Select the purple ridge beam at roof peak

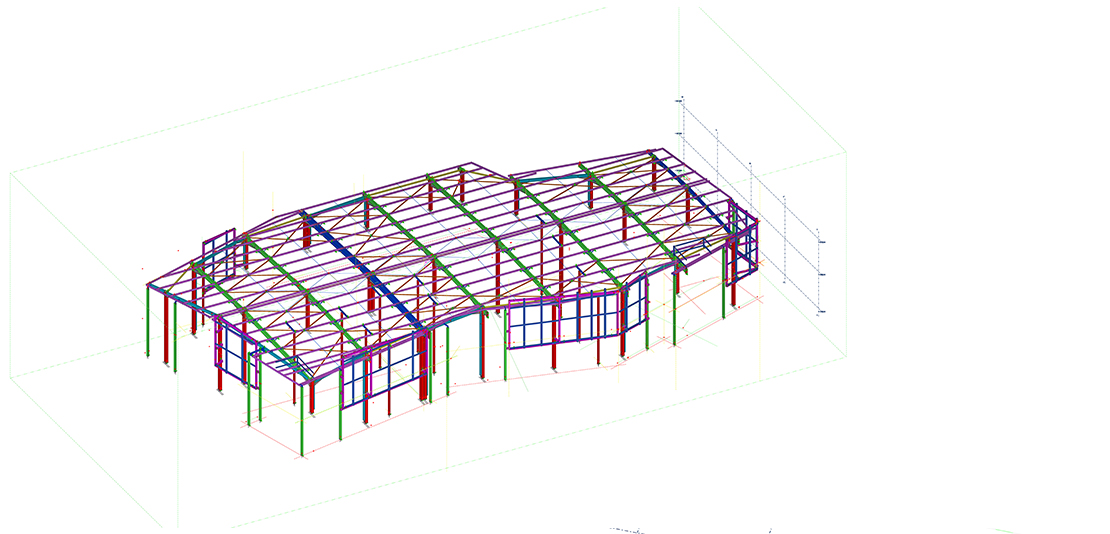pos(380,188)
